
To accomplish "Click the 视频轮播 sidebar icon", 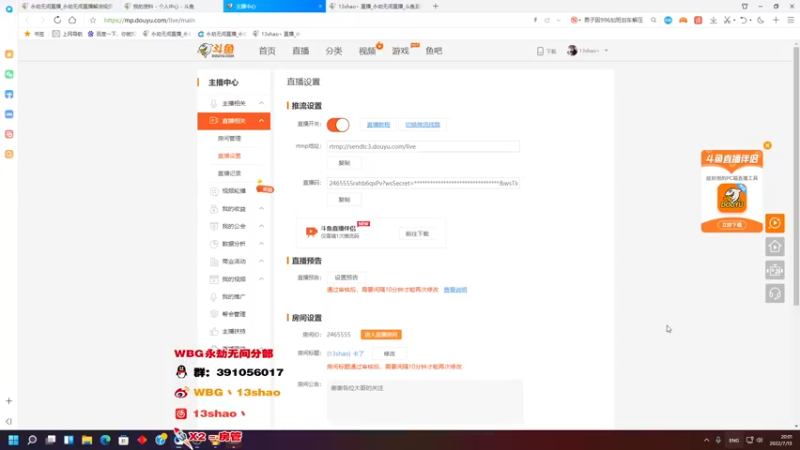I will click(214, 191).
